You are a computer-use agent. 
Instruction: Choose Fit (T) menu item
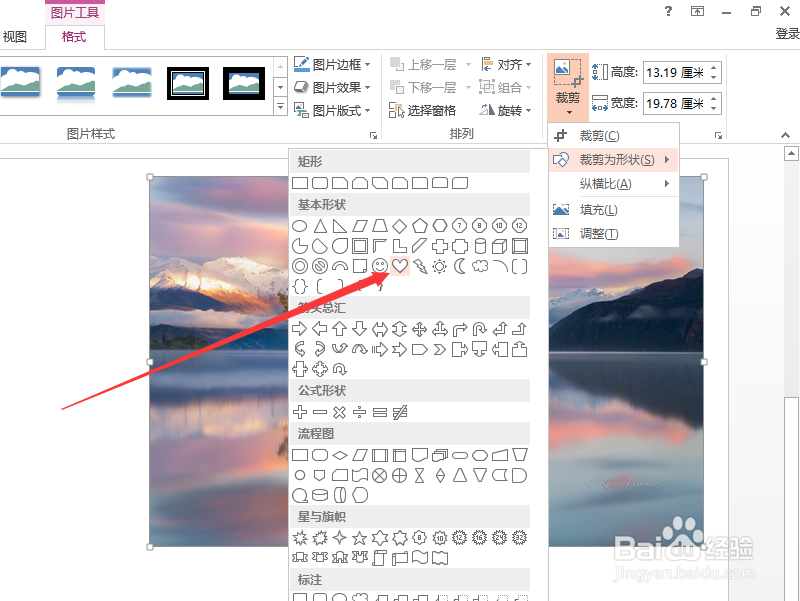[x=614, y=234]
